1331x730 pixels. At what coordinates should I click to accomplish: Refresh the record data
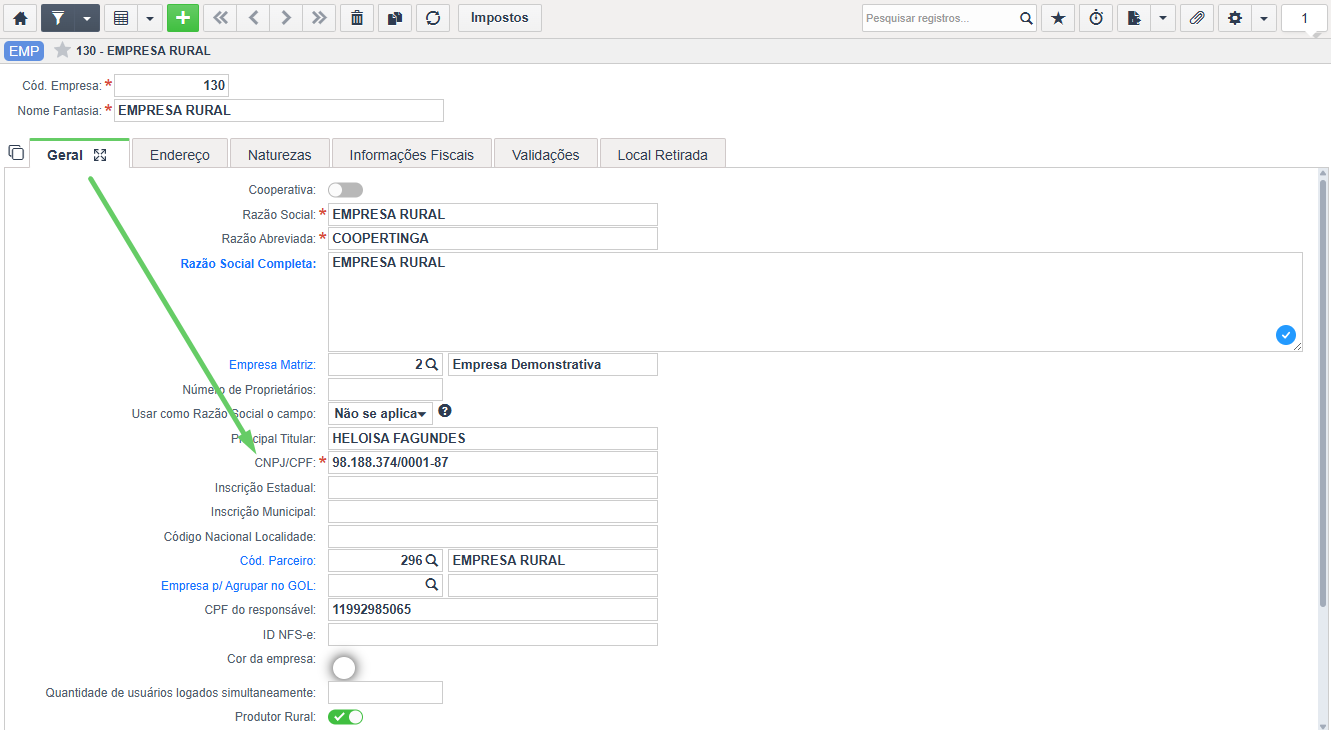pyautogui.click(x=432, y=18)
